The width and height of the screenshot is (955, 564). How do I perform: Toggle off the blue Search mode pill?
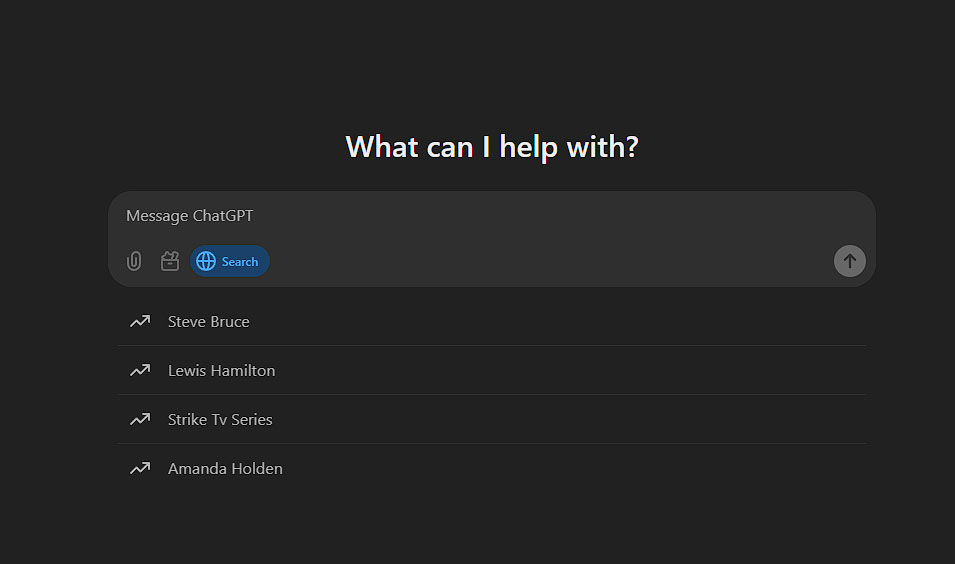click(230, 261)
